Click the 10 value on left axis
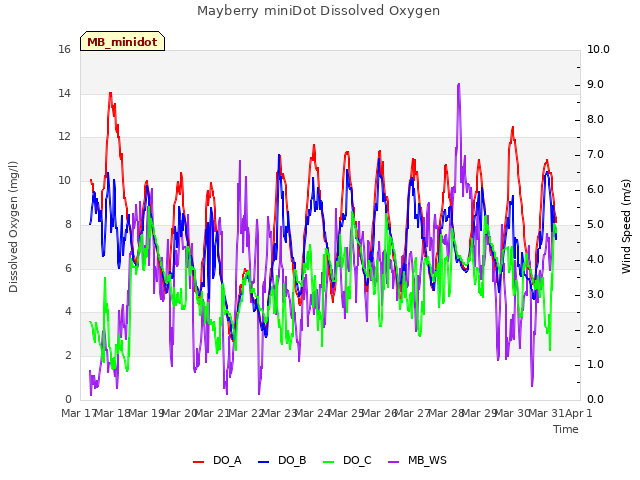640x480 pixels. click(64, 180)
